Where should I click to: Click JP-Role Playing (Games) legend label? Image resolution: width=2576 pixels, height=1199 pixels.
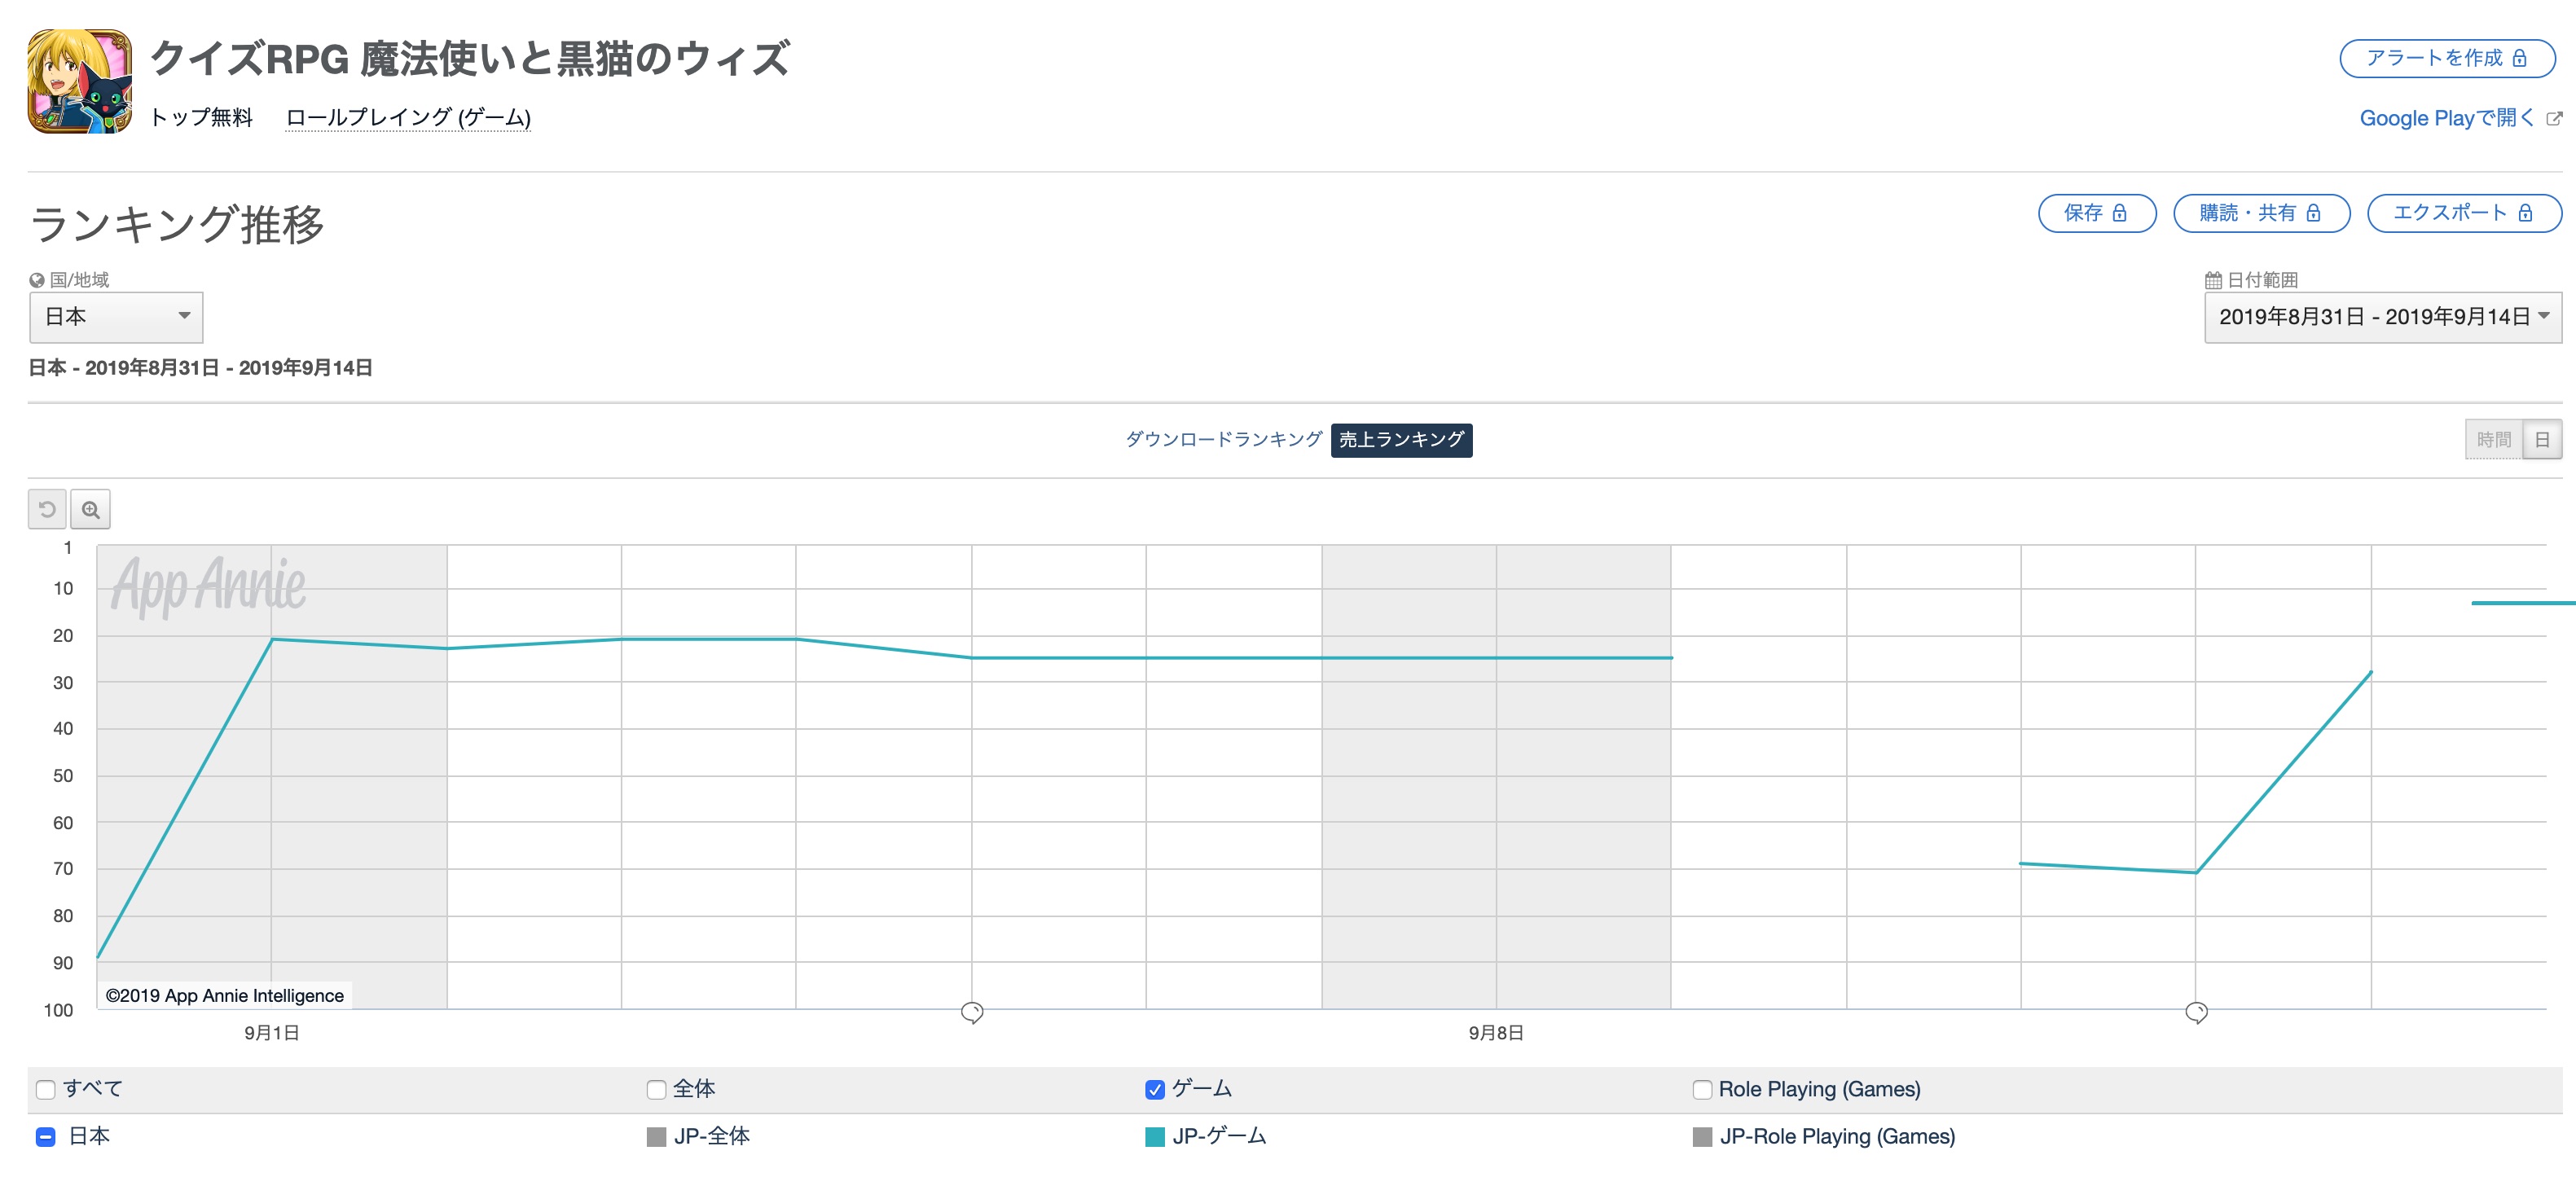click(x=1837, y=1137)
